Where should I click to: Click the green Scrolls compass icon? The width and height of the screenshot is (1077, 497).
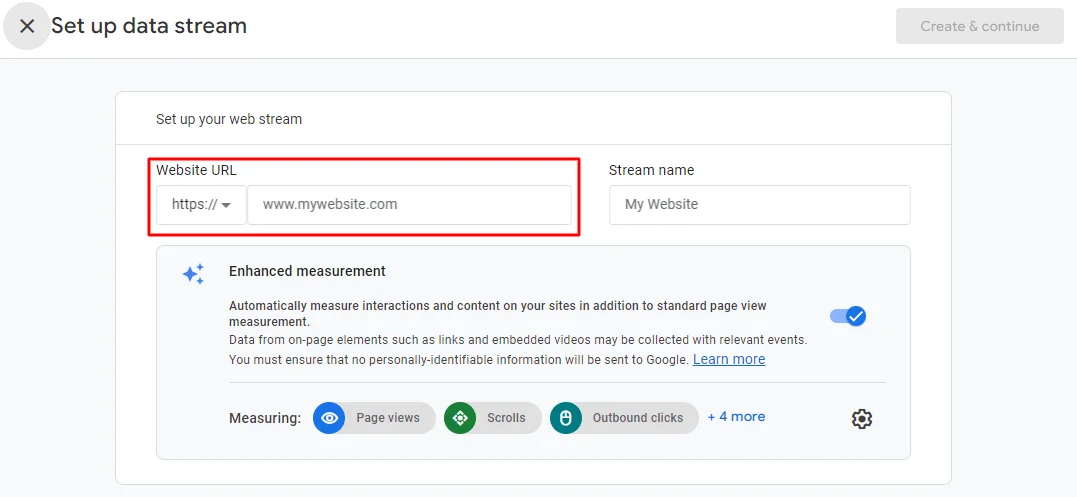[x=460, y=418]
